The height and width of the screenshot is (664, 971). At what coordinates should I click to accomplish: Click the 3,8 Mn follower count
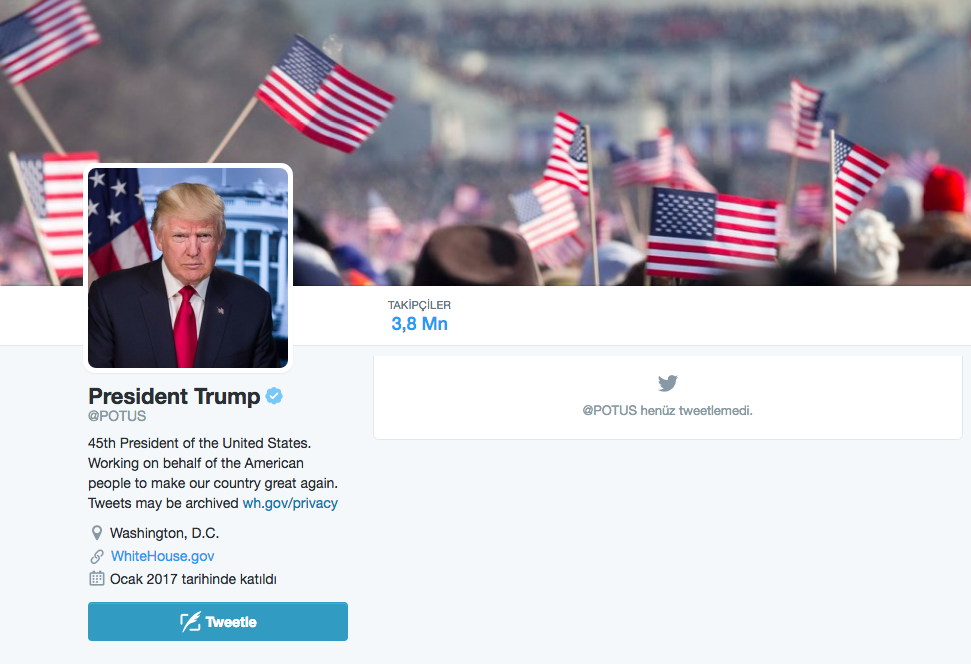coord(419,323)
